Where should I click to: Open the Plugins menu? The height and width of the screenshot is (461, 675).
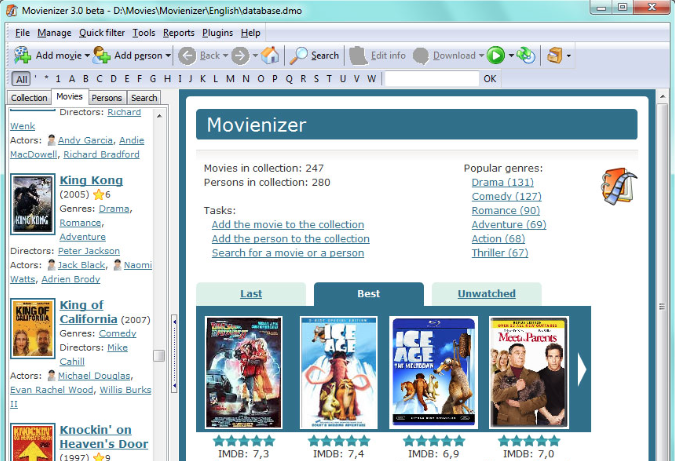pyautogui.click(x=217, y=33)
